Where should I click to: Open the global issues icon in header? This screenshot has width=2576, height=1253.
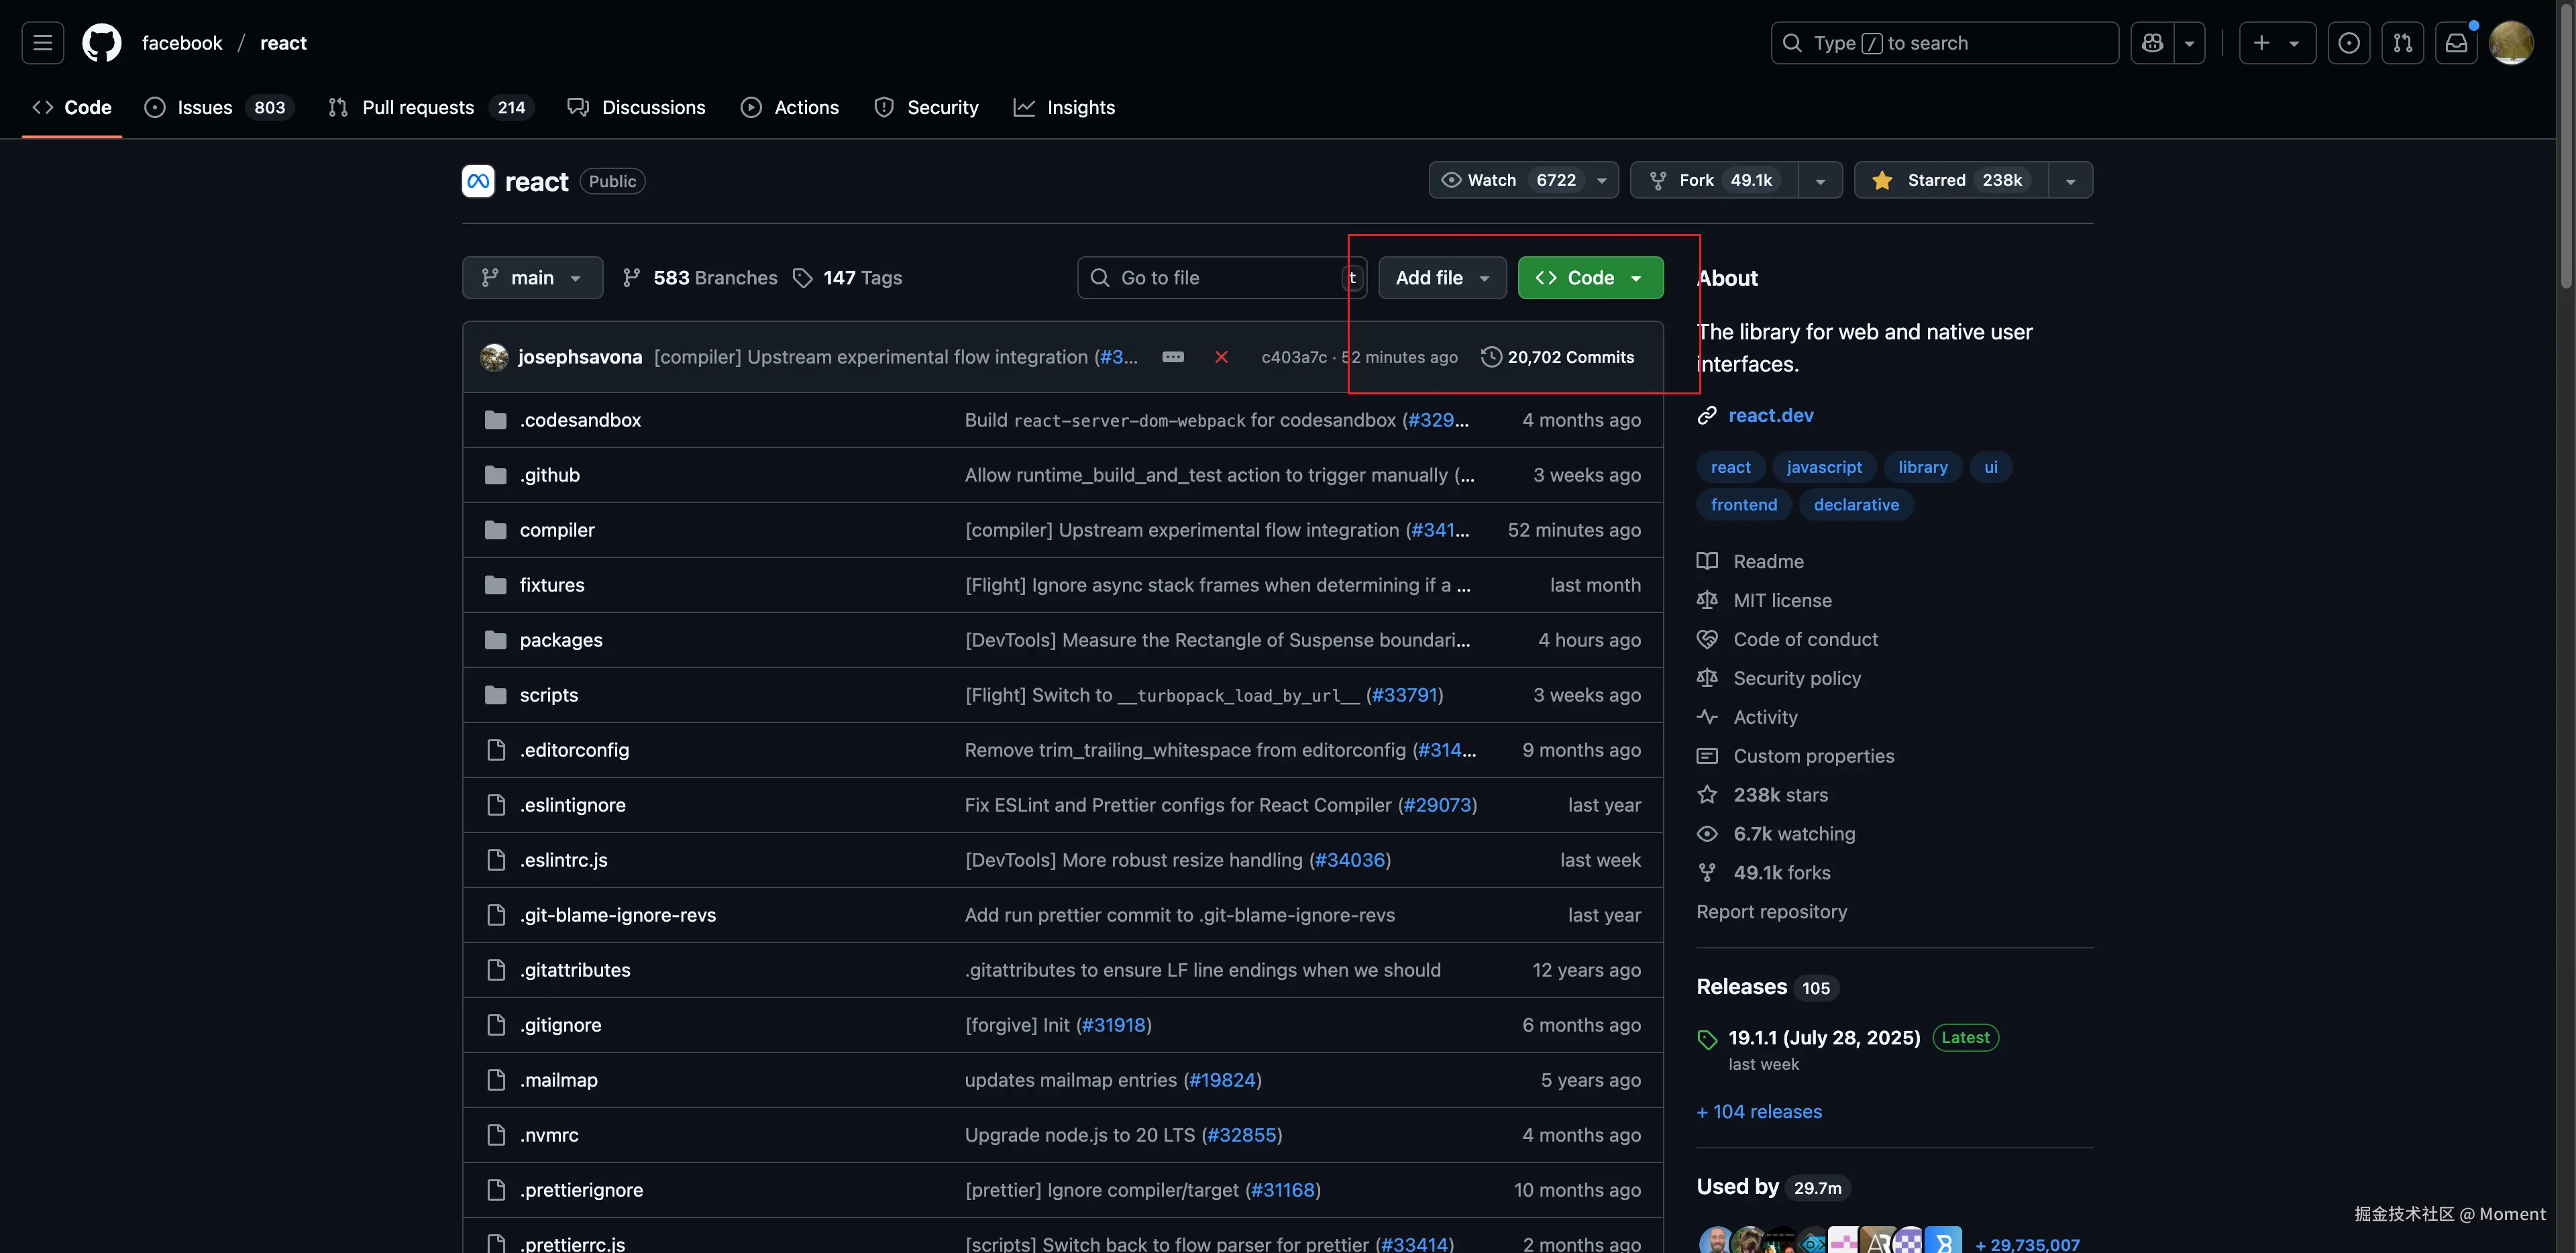point(2348,43)
